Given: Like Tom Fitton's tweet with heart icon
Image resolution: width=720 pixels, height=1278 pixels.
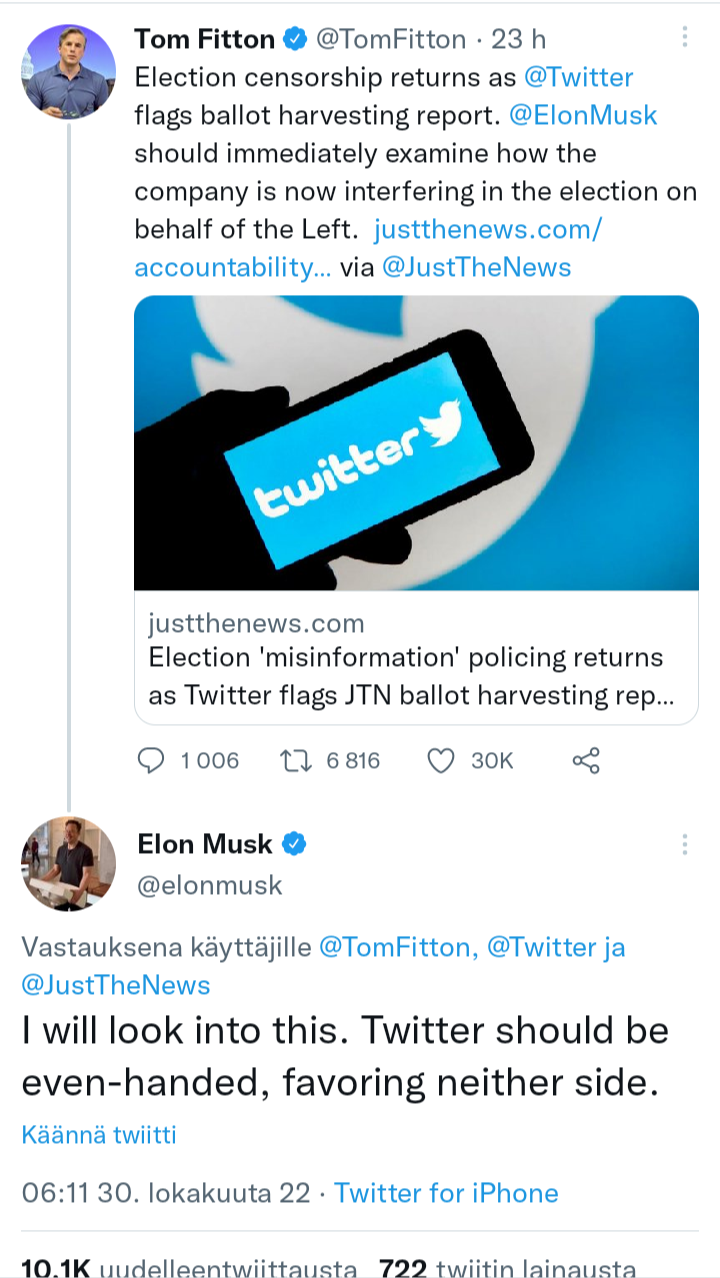Looking at the screenshot, I should pos(441,761).
